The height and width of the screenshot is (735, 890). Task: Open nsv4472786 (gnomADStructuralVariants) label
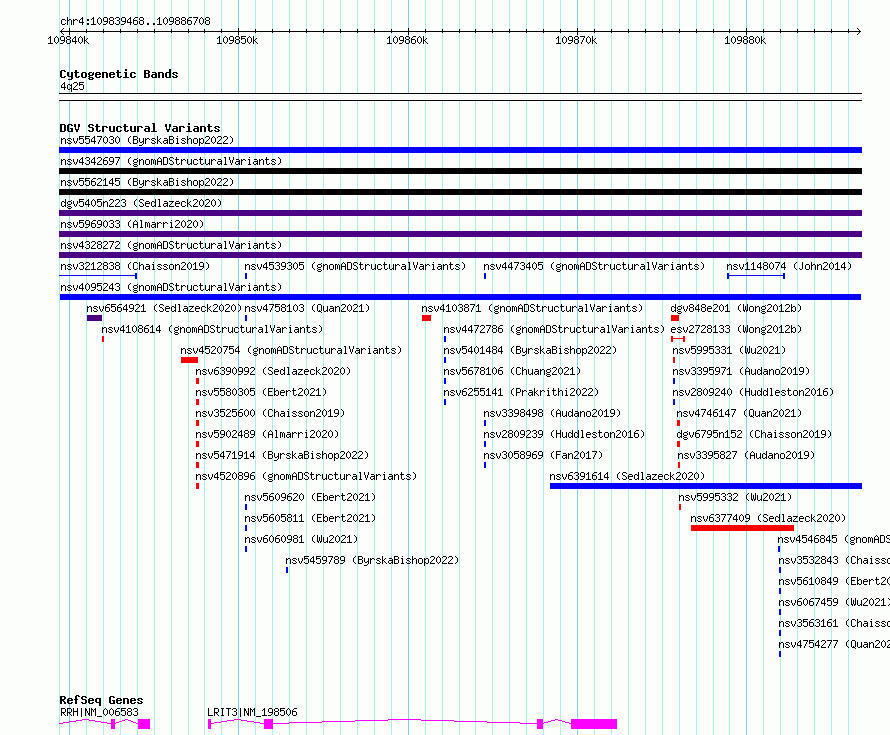pos(554,329)
